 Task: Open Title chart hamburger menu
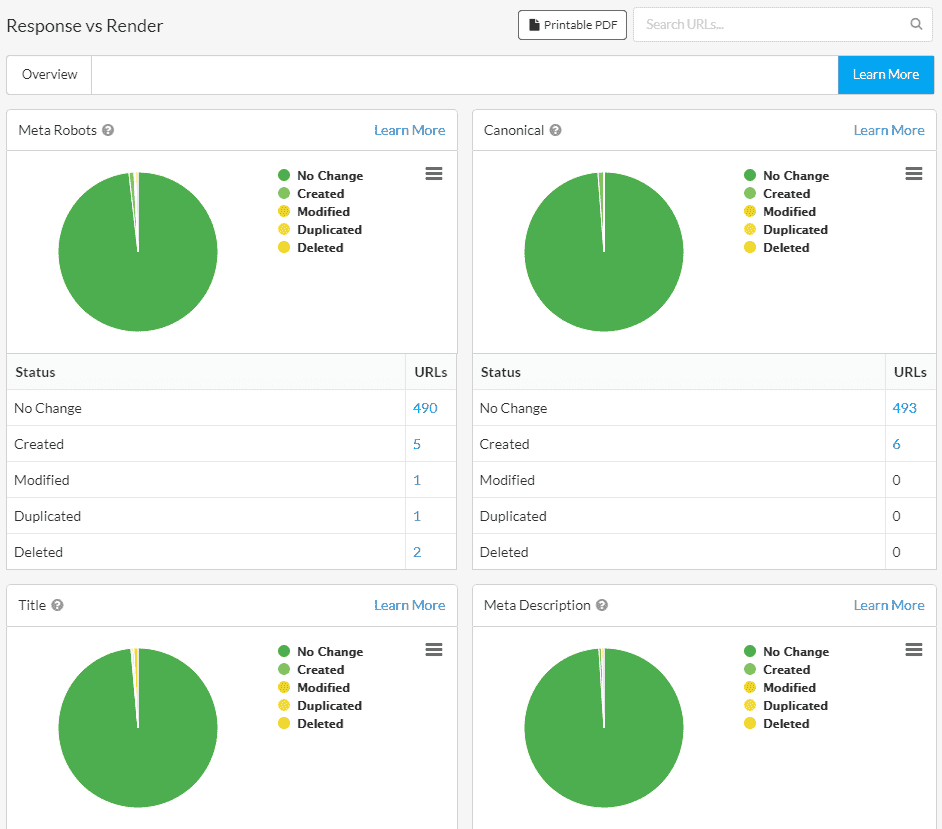[434, 650]
